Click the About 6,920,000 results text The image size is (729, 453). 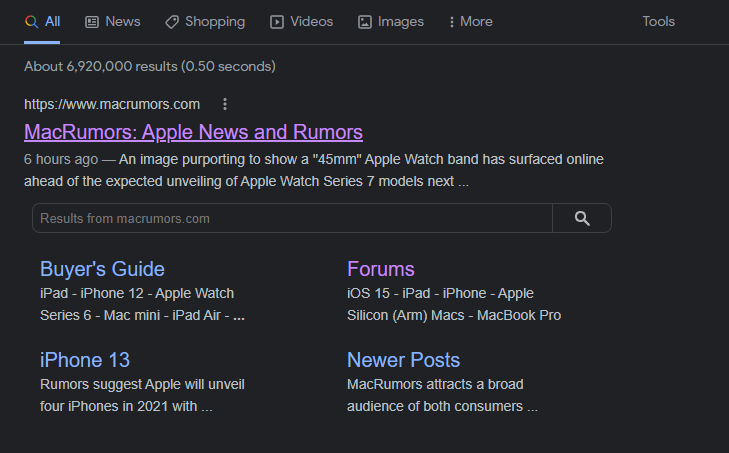click(150, 67)
